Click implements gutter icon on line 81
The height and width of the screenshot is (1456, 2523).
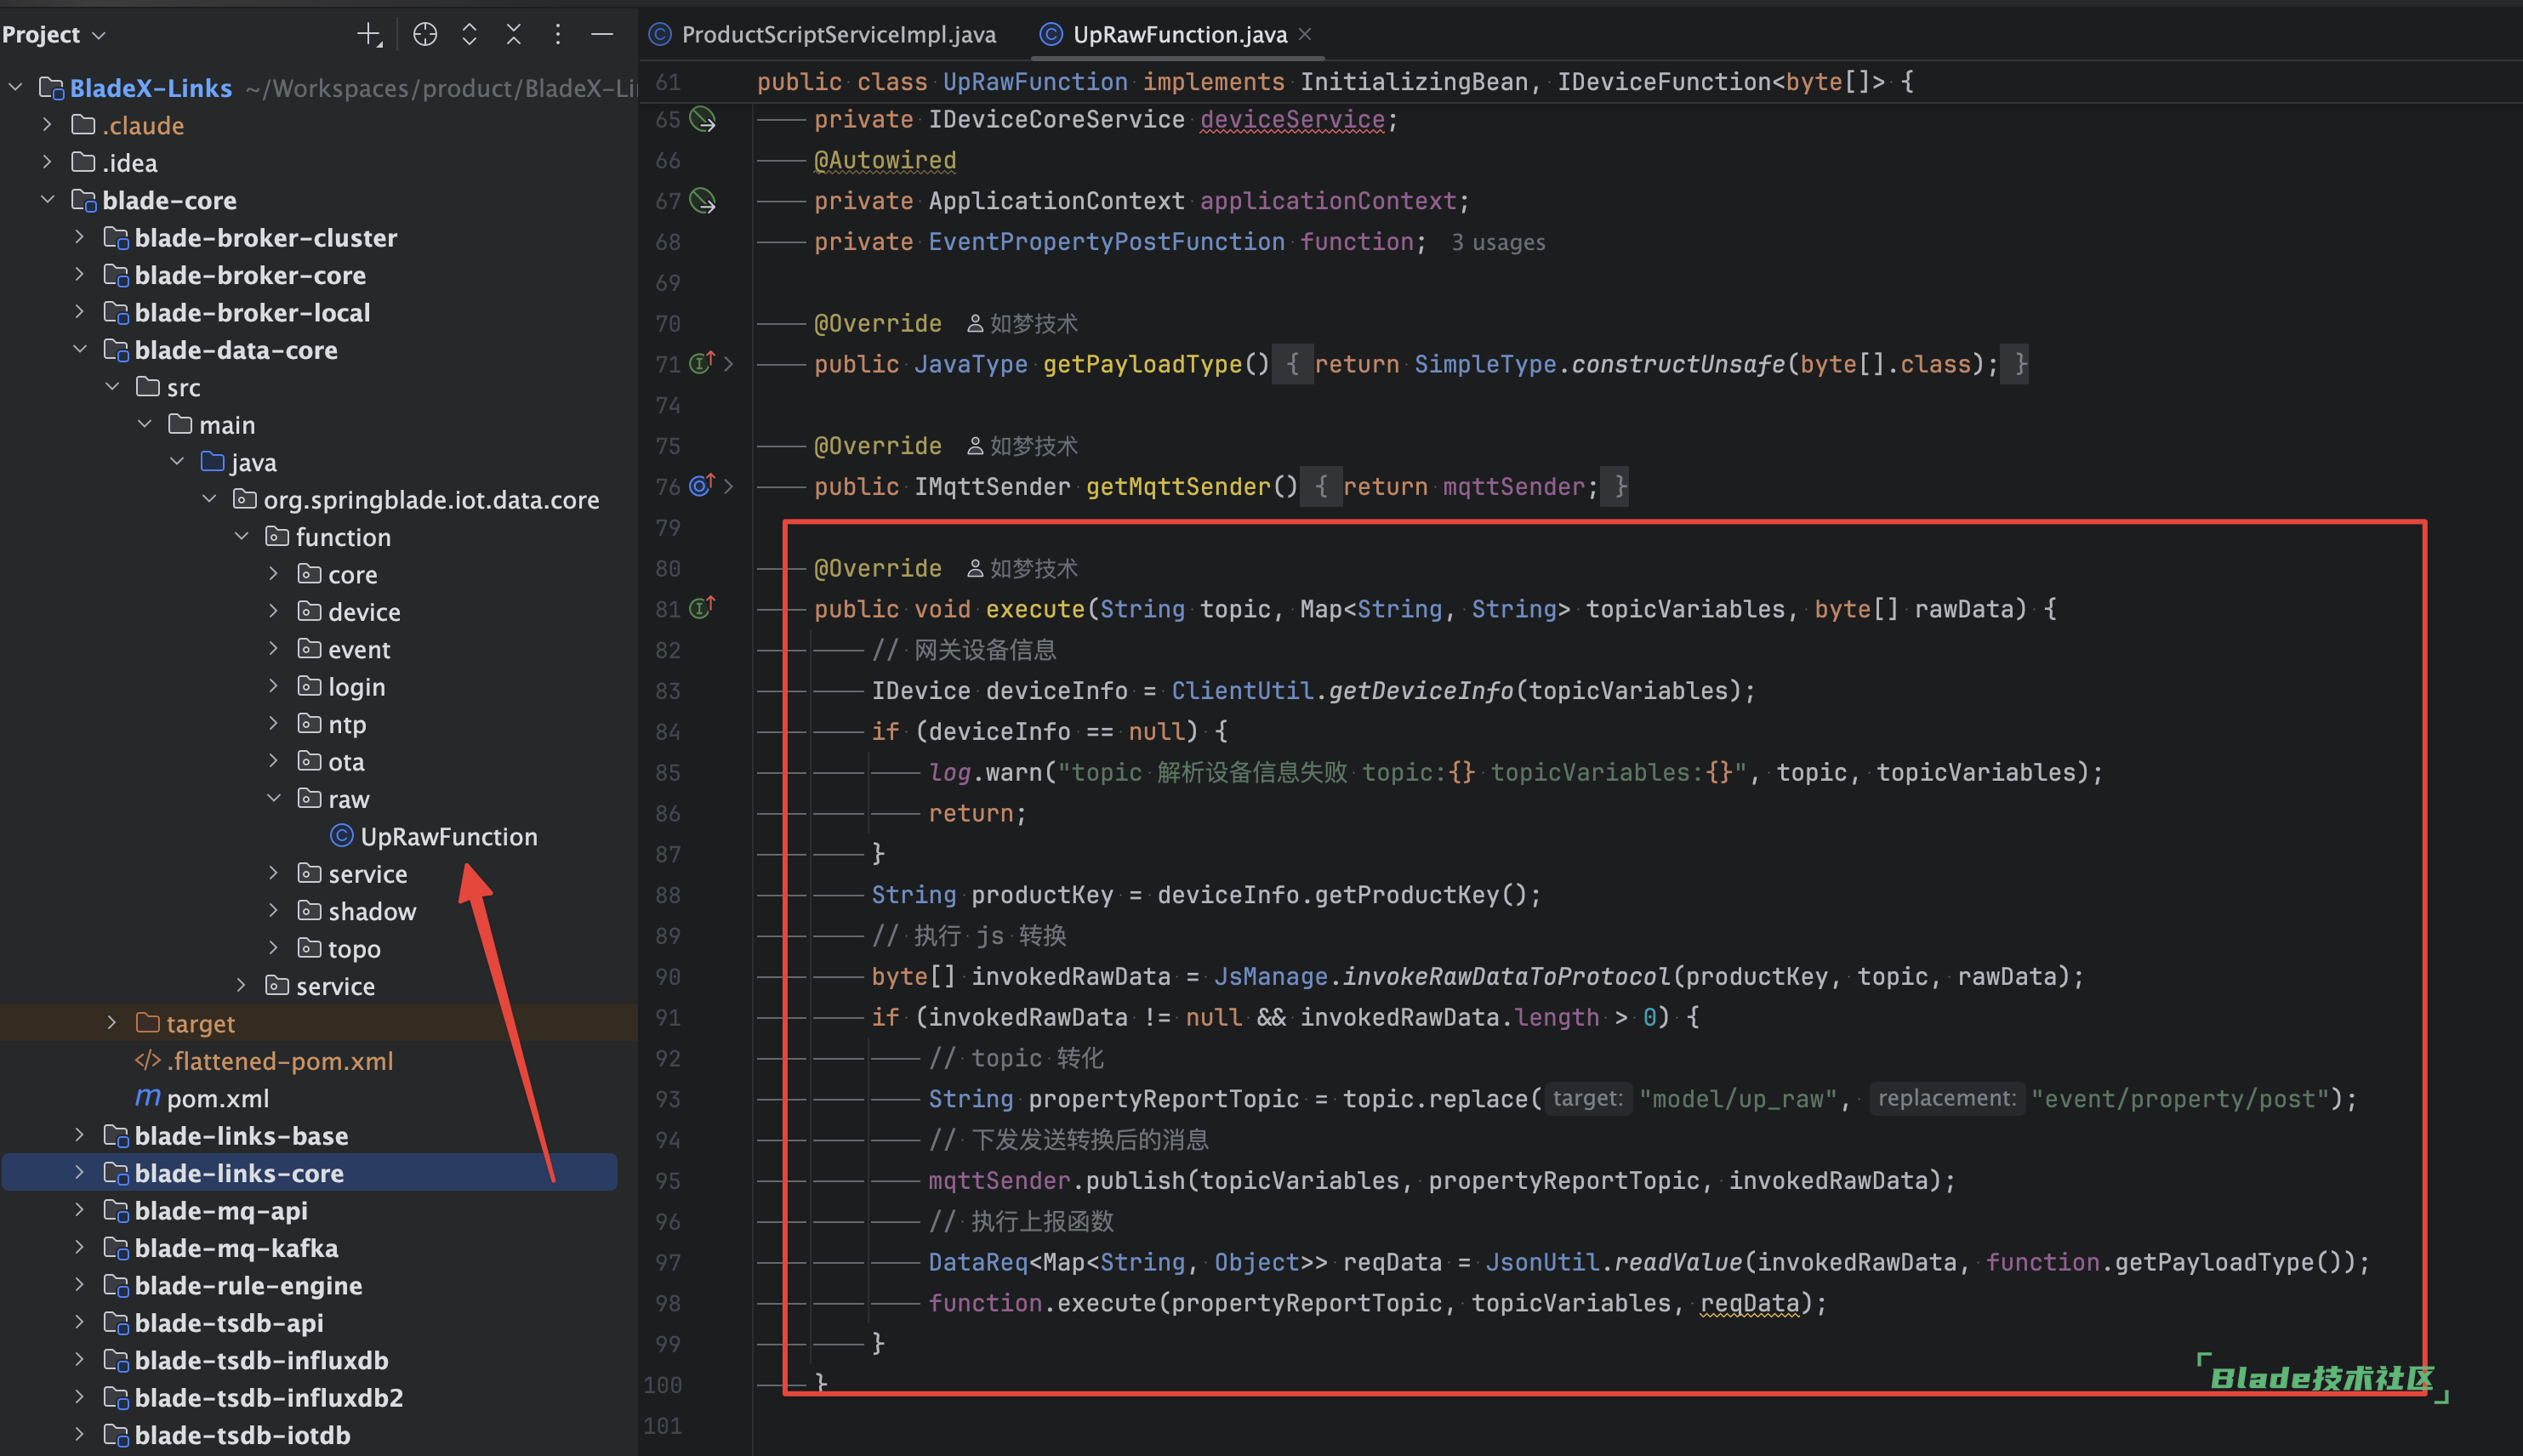(702, 608)
